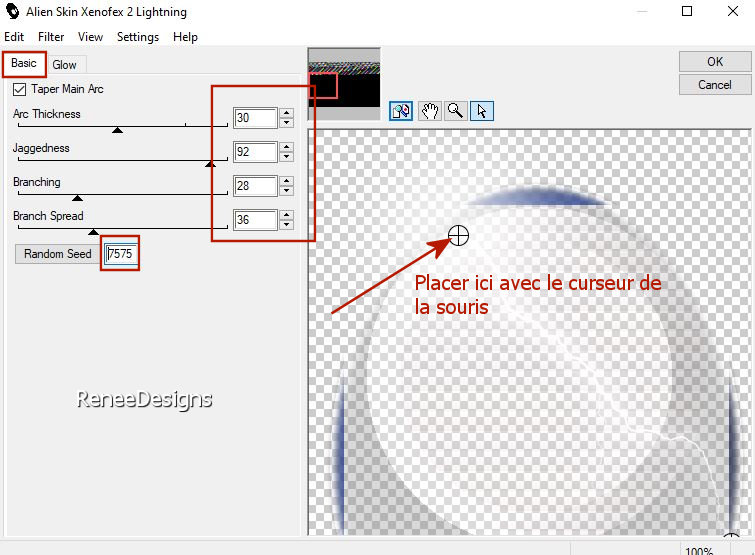
Task: Decrease Branching with down arrow
Action: pyautogui.click(x=286, y=190)
